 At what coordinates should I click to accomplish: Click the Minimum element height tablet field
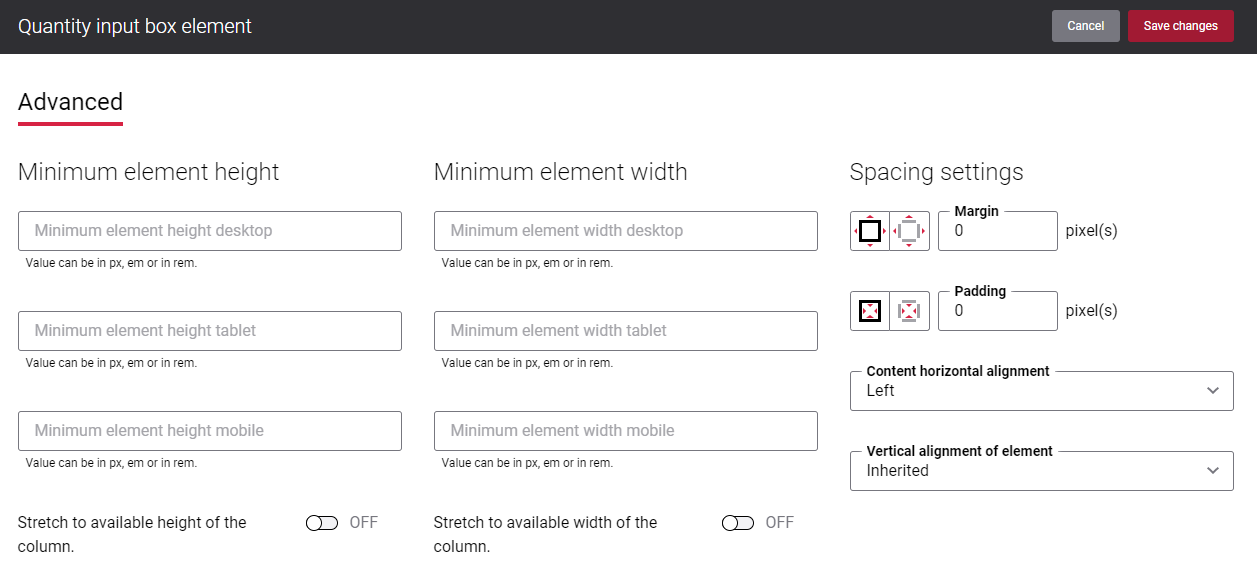click(210, 330)
